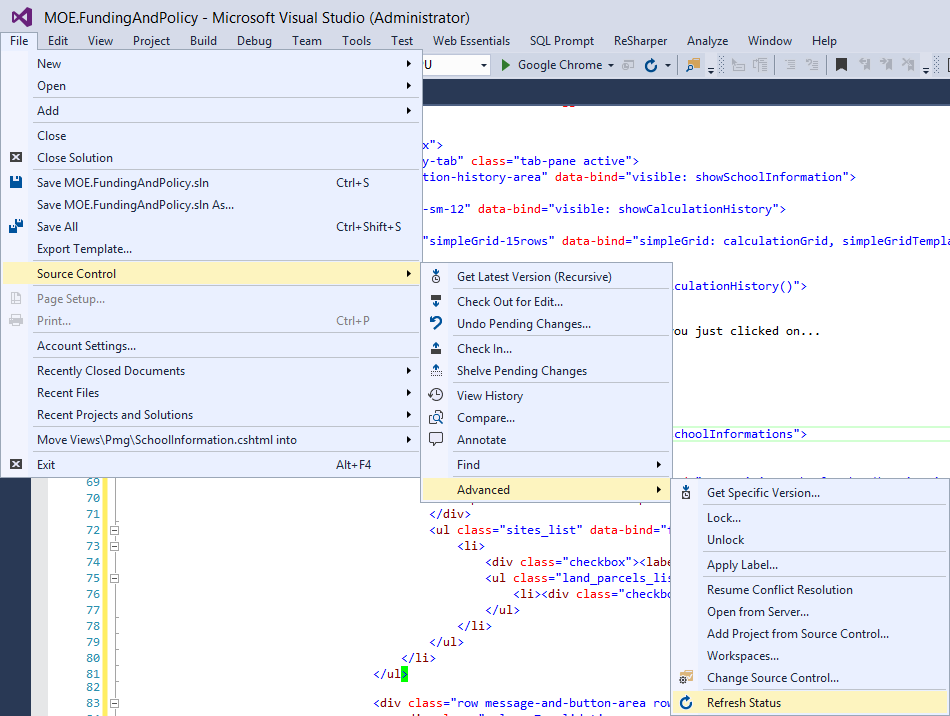Click the Compare magnifier icon
The height and width of the screenshot is (716, 950).
436,417
